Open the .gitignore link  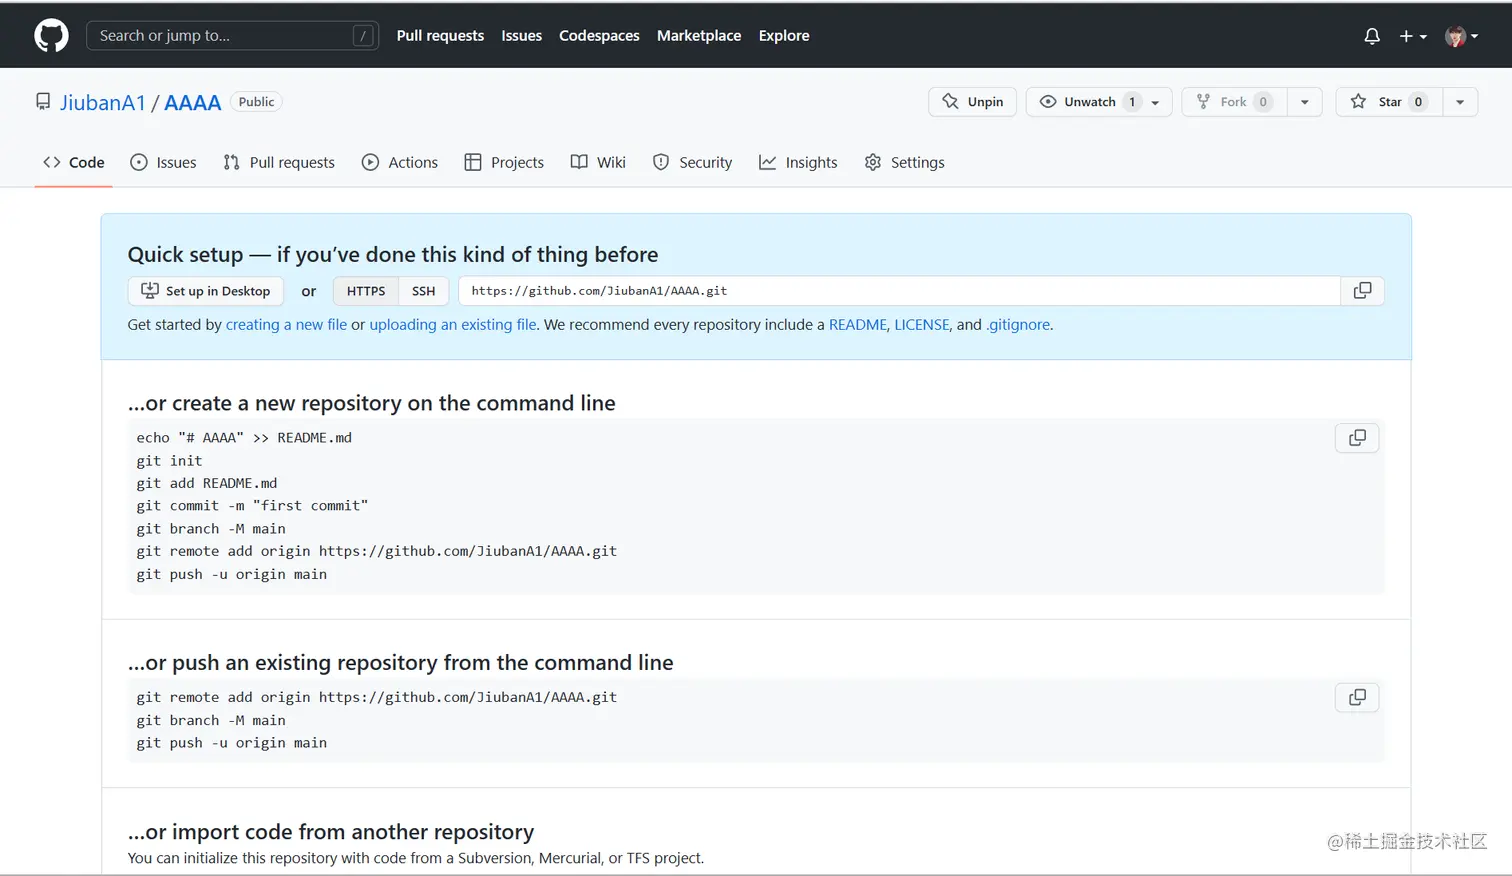(x=1018, y=325)
